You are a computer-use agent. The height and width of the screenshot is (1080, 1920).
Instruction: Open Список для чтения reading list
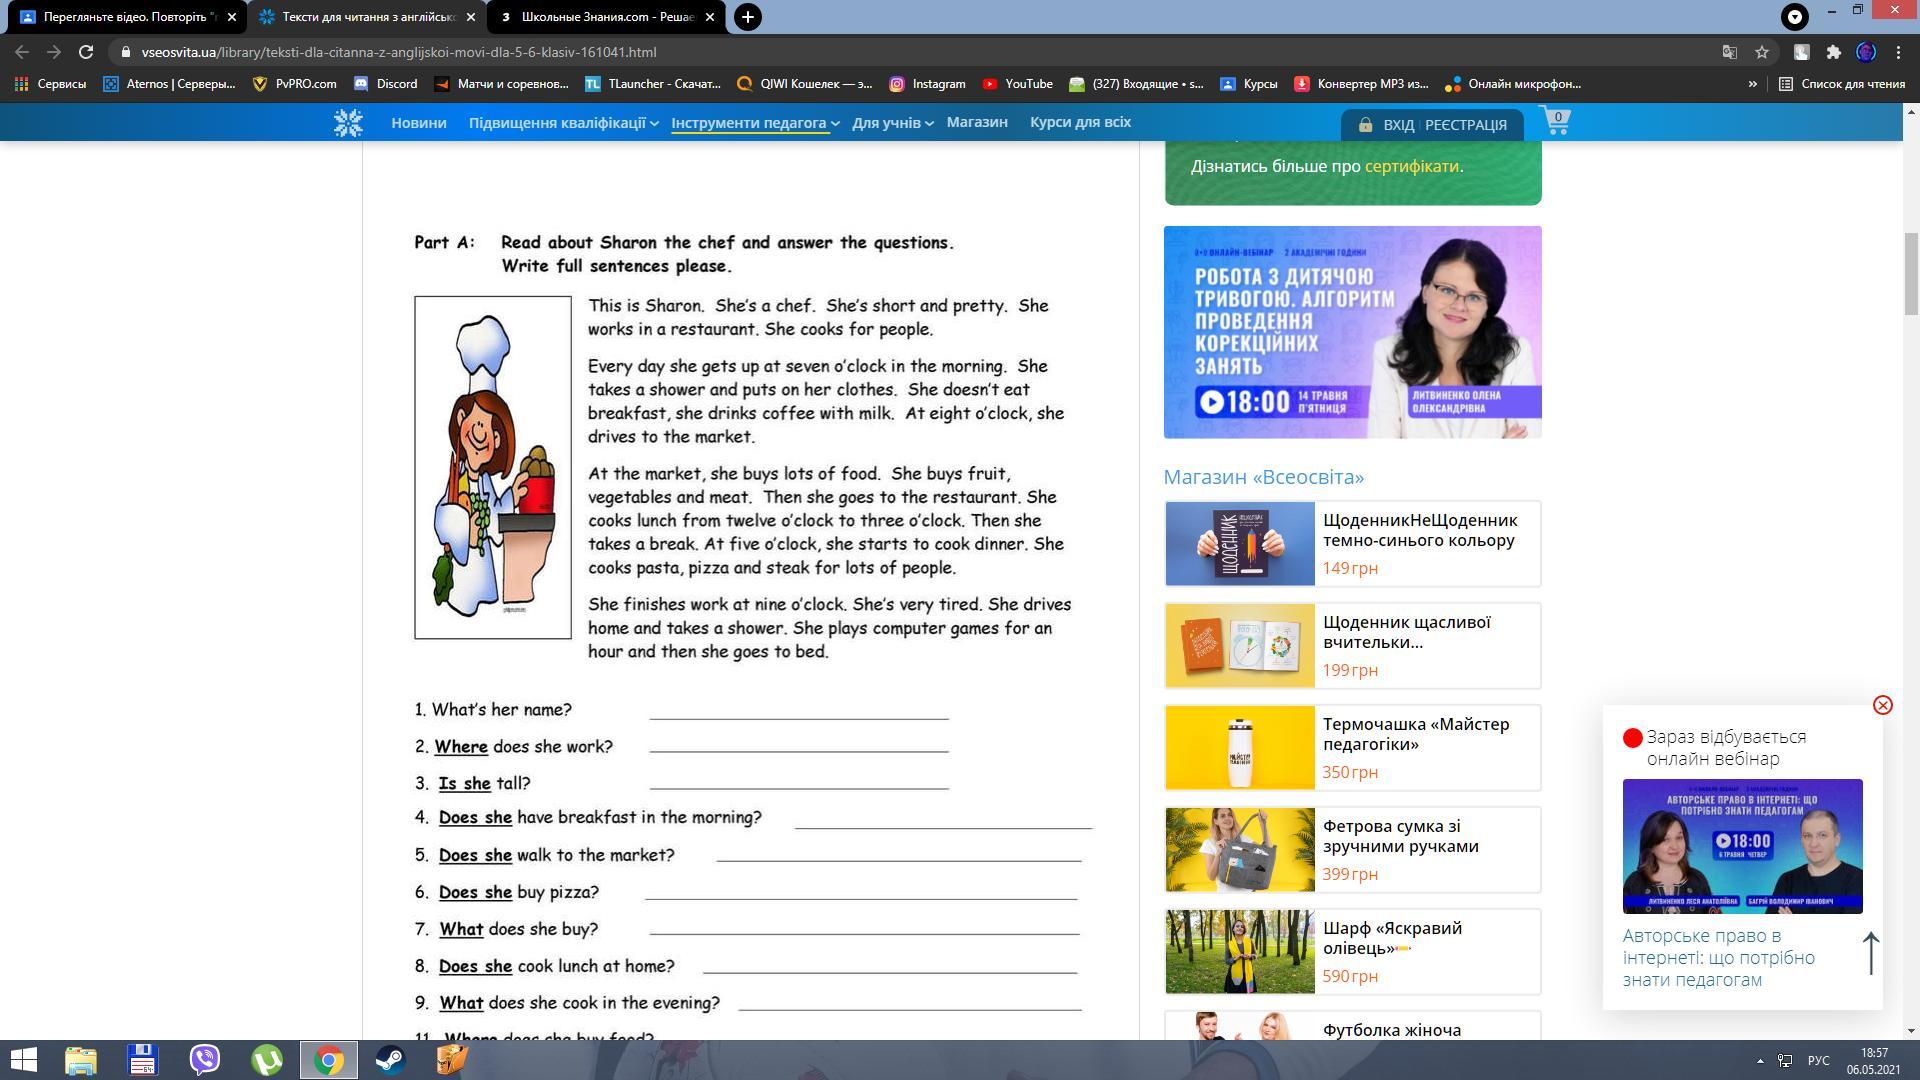point(1841,84)
